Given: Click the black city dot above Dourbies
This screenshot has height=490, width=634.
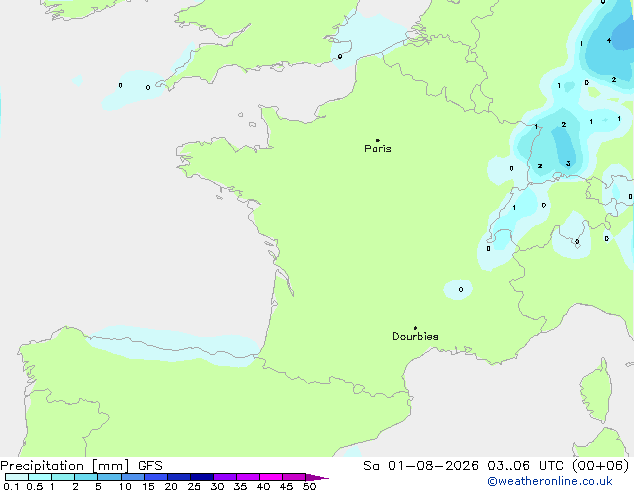Looking at the screenshot, I should point(415,328).
